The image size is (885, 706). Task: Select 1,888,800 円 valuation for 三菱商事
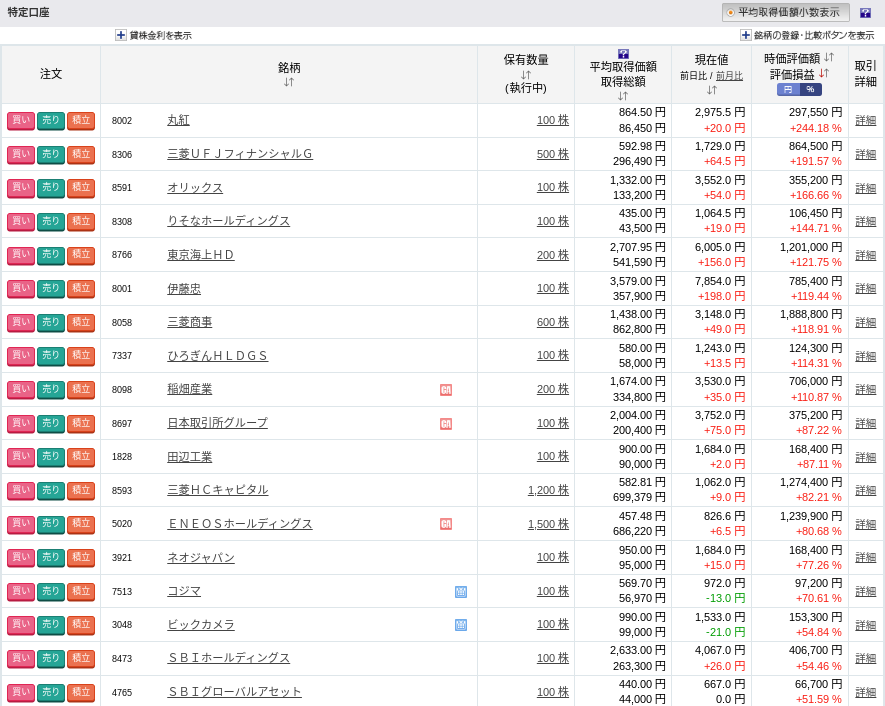811,314
